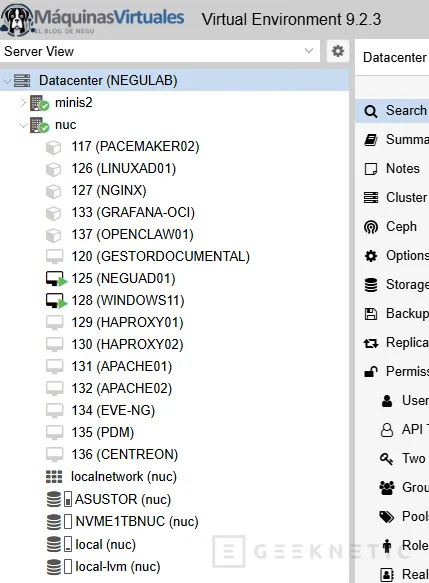Click the gear settings icon beside Server View
Image resolution: width=429 pixels, height=583 pixels.
pos(338,51)
